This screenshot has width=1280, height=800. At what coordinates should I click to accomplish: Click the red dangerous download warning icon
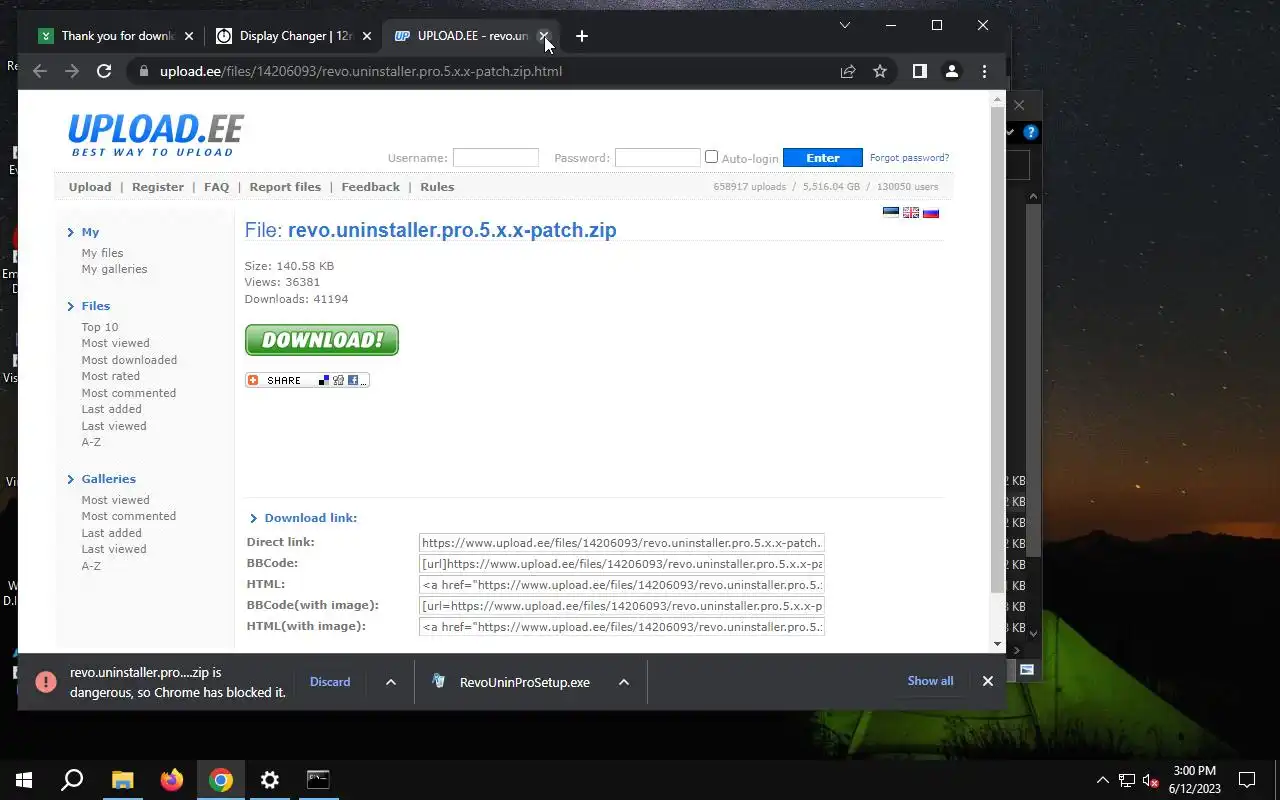[46, 682]
